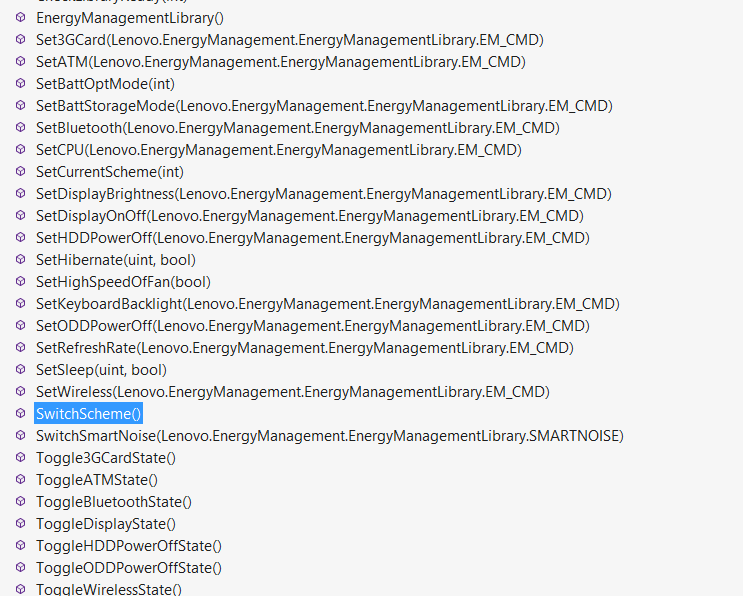
Task: Click the method icon beside ToggleHDDPowerOffState()
Action: tap(20, 546)
